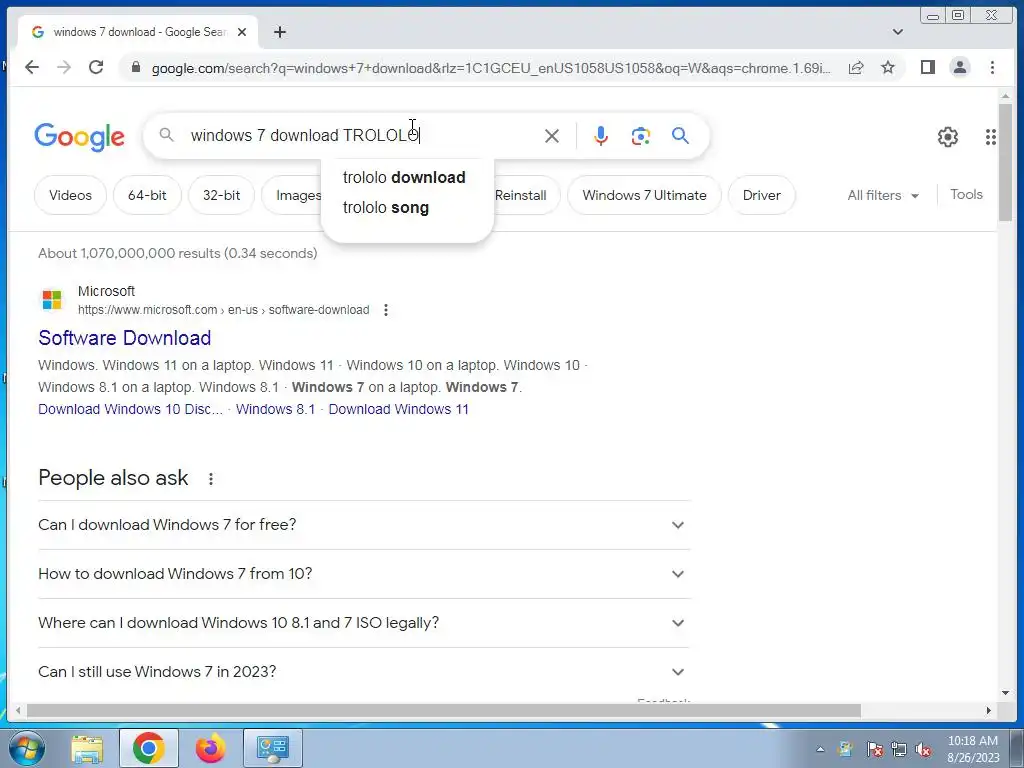Click scrollbar down arrow

[1005, 694]
